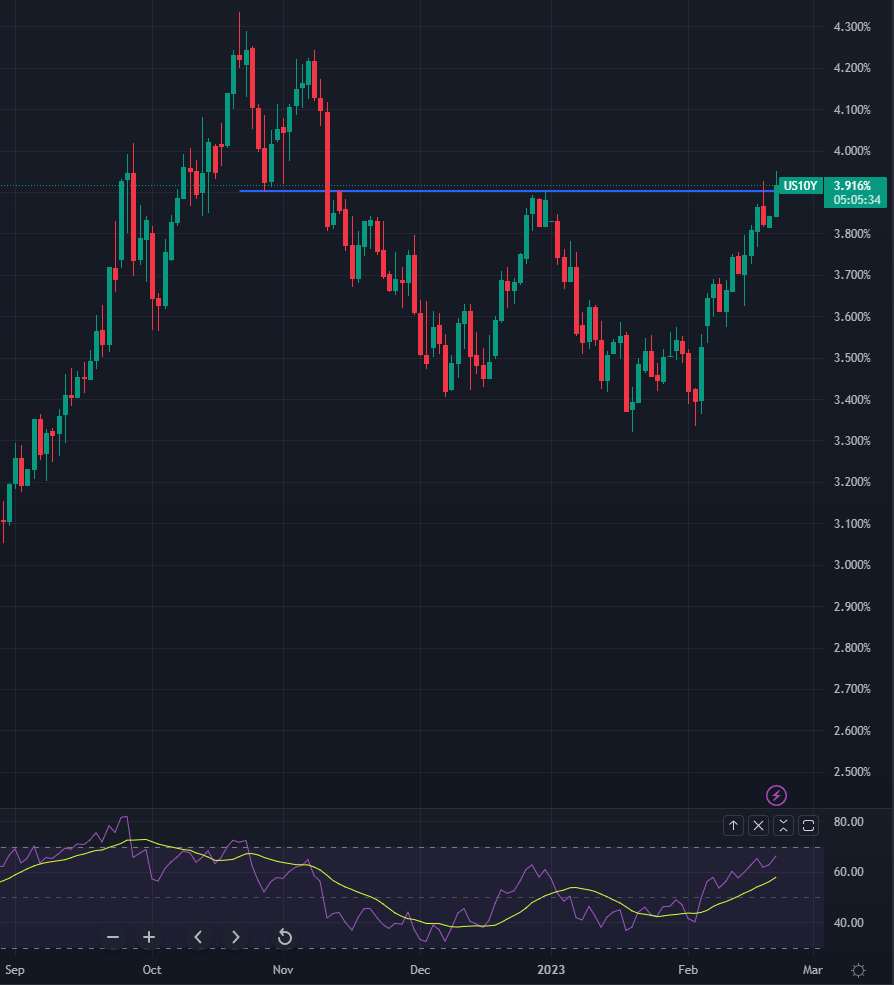Collapse the RSI indicator pane
The width and height of the screenshot is (894, 985).
pyautogui.click(x=783, y=825)
